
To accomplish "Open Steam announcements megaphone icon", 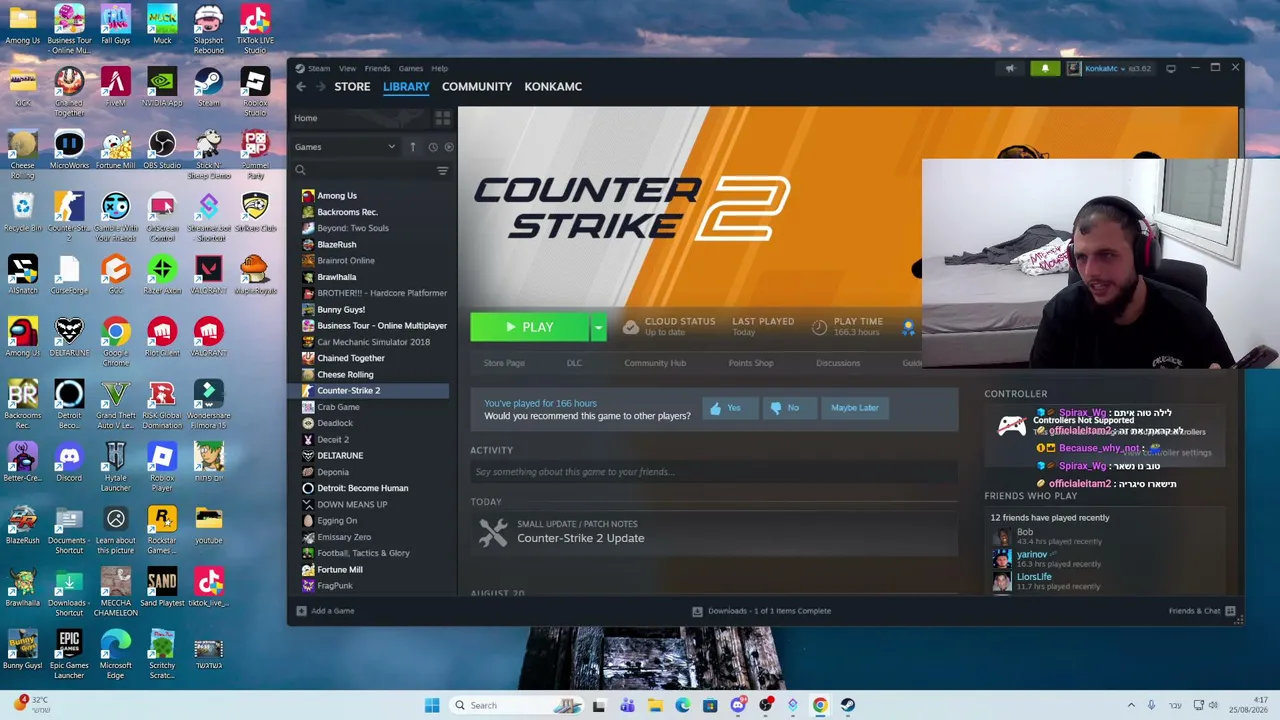I will [1010, 68].
